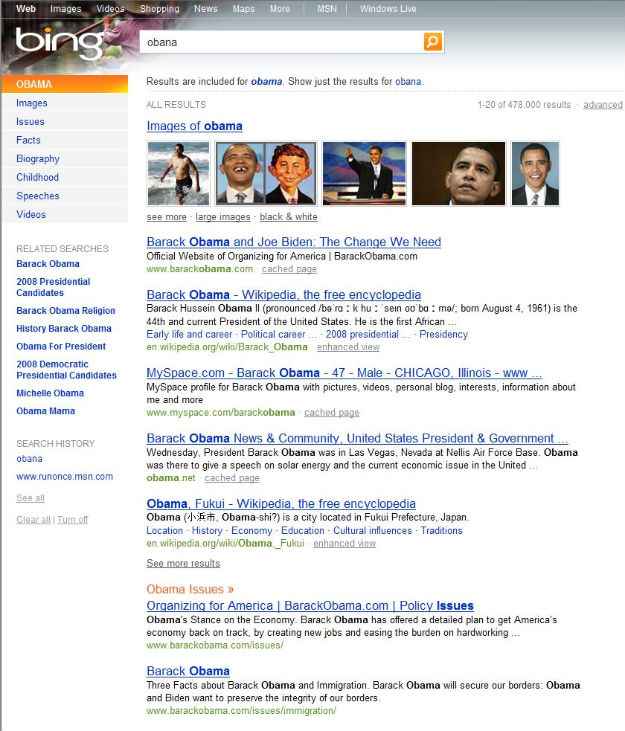This screenshot has width=625, height=731.
Task: Switch to the Videos top navigation tab
Action: point(110,8)
